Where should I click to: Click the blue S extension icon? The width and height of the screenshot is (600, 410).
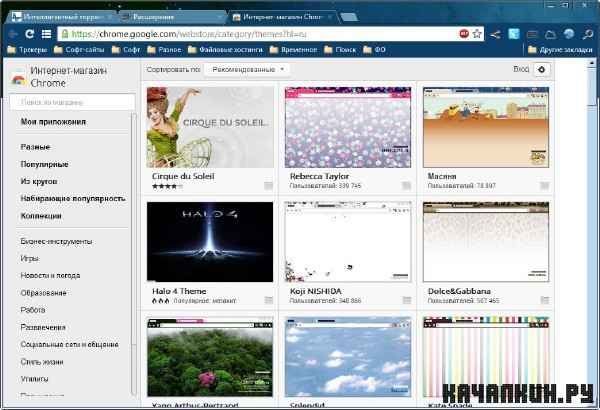(514, 34)
